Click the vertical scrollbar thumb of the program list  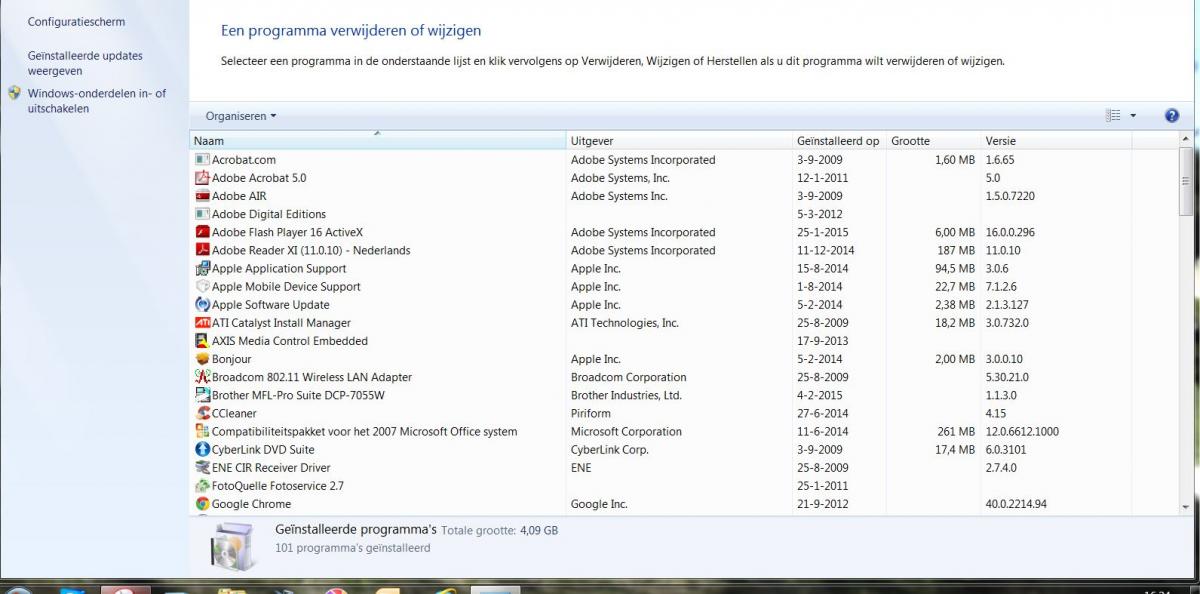[1187, 181]
